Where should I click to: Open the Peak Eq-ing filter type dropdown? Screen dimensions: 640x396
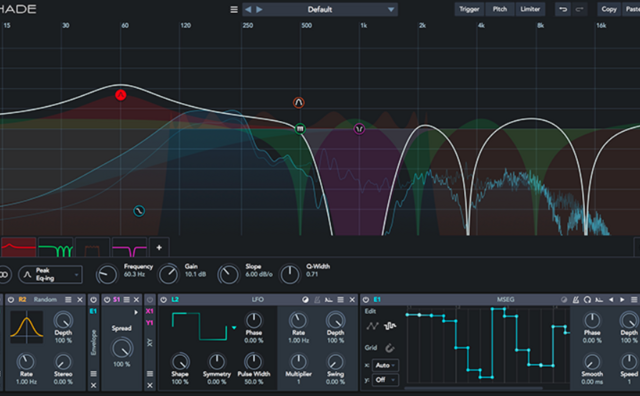pos(50,274)
